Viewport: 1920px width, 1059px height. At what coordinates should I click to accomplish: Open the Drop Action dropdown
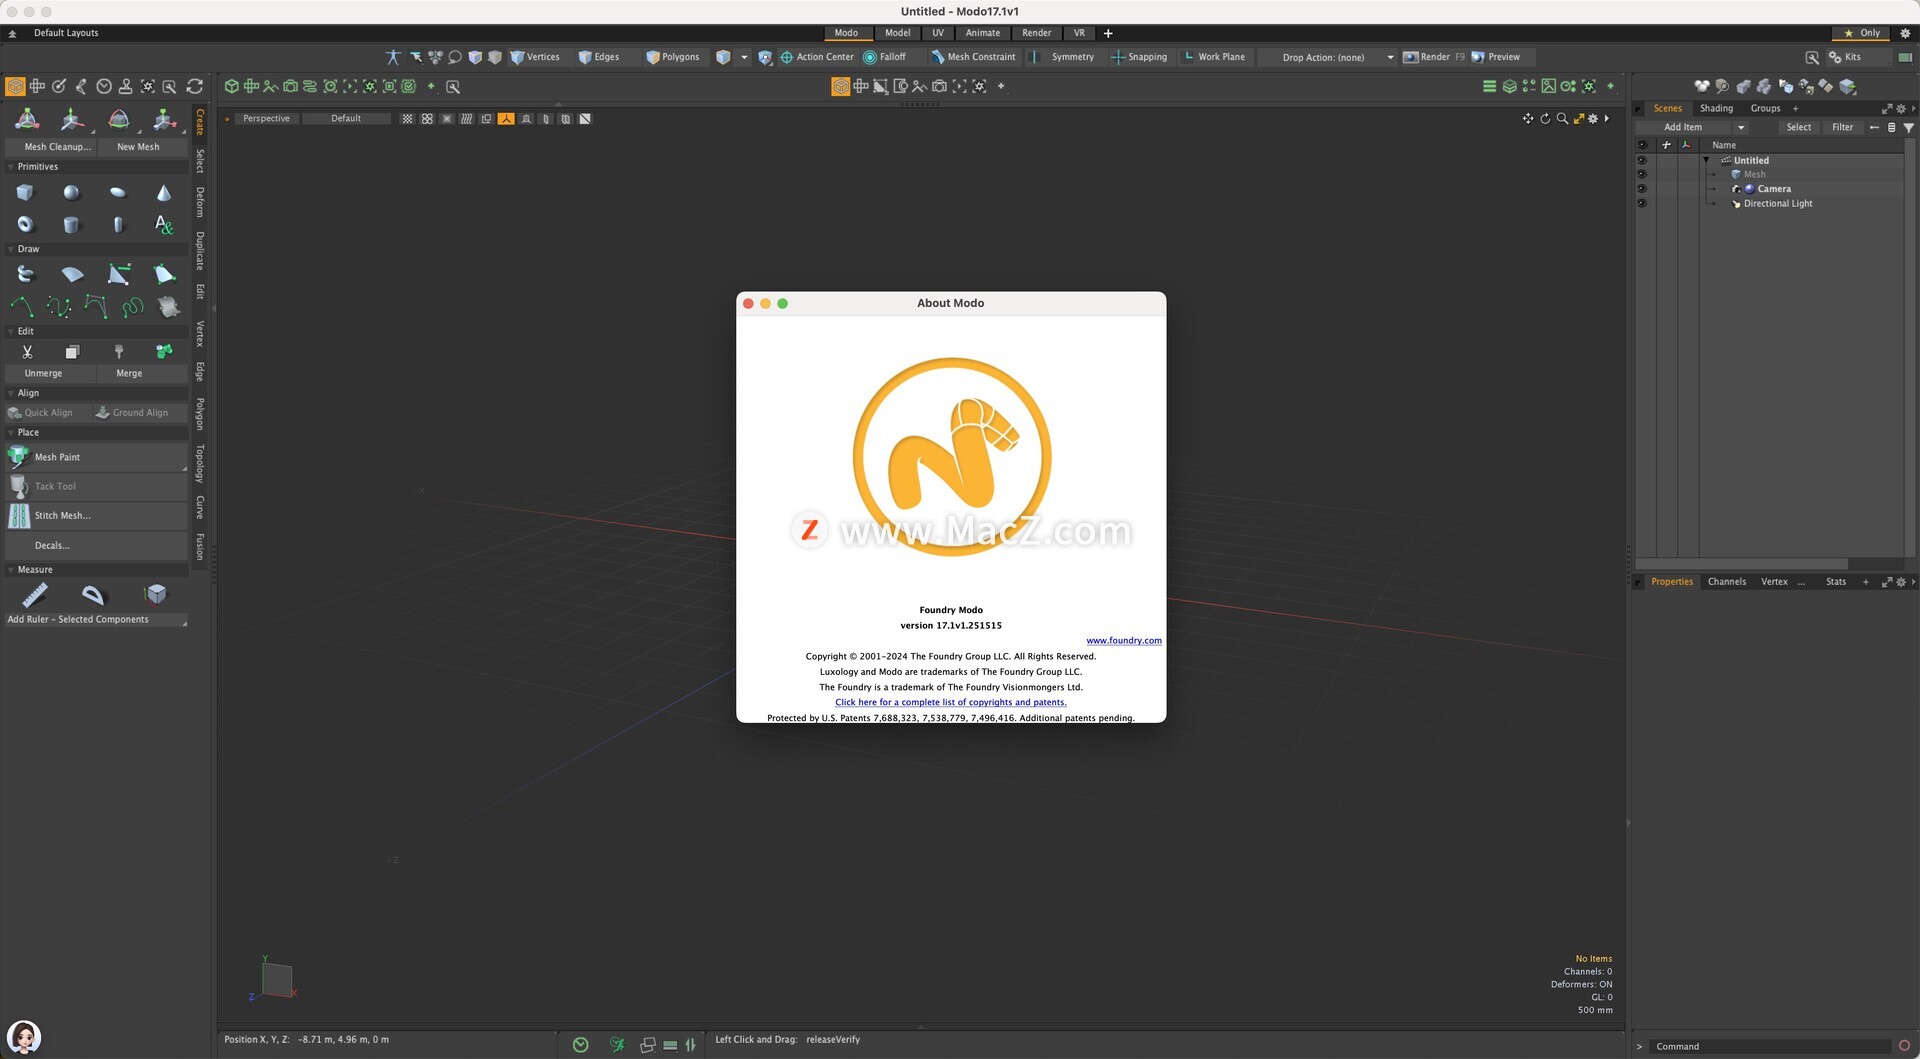[x=1328, y=57]
